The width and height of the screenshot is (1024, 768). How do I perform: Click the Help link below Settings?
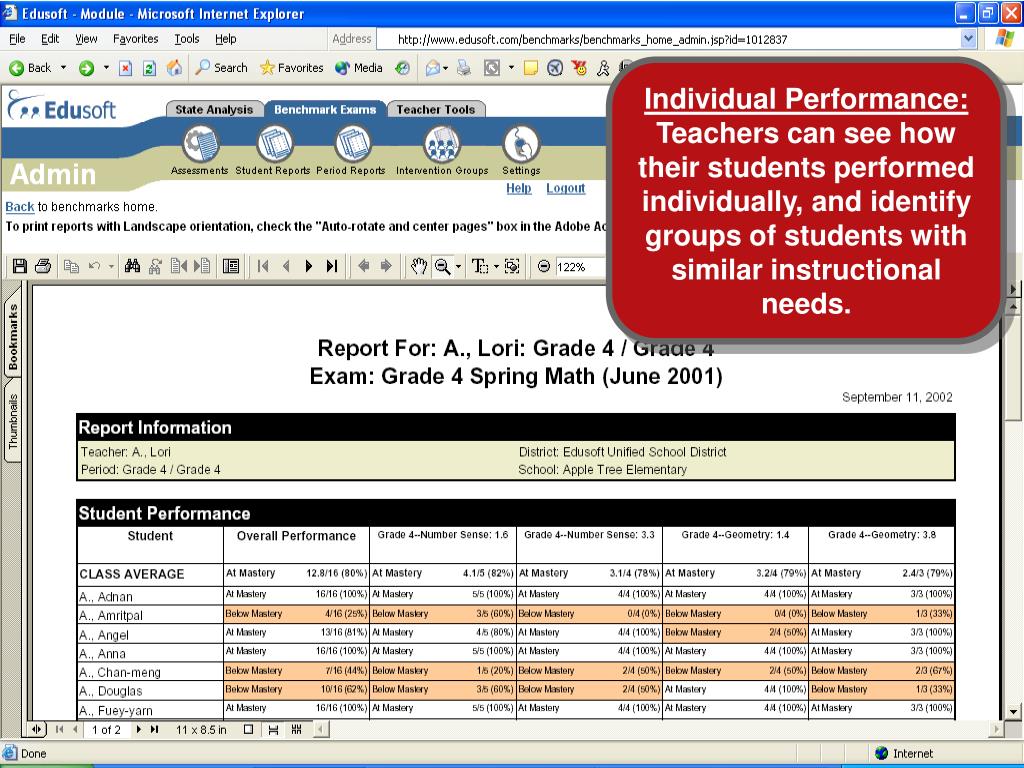point(519,188)
